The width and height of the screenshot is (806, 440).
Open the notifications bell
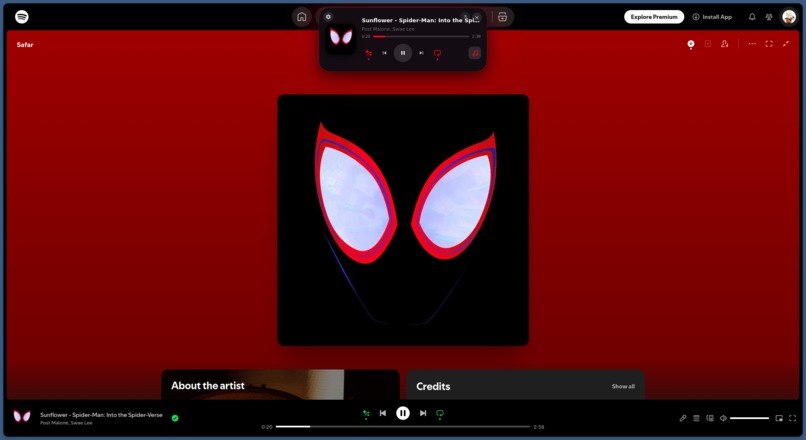pos(752,17)
